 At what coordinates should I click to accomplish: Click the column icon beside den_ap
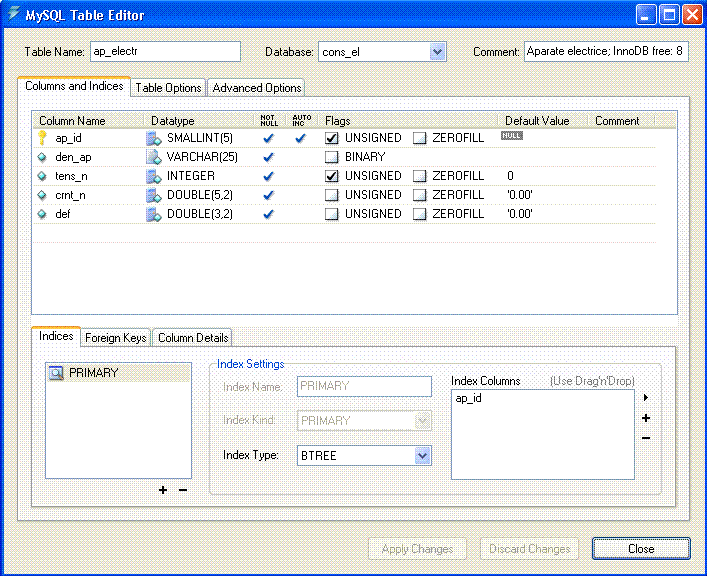tap(42, 157)
